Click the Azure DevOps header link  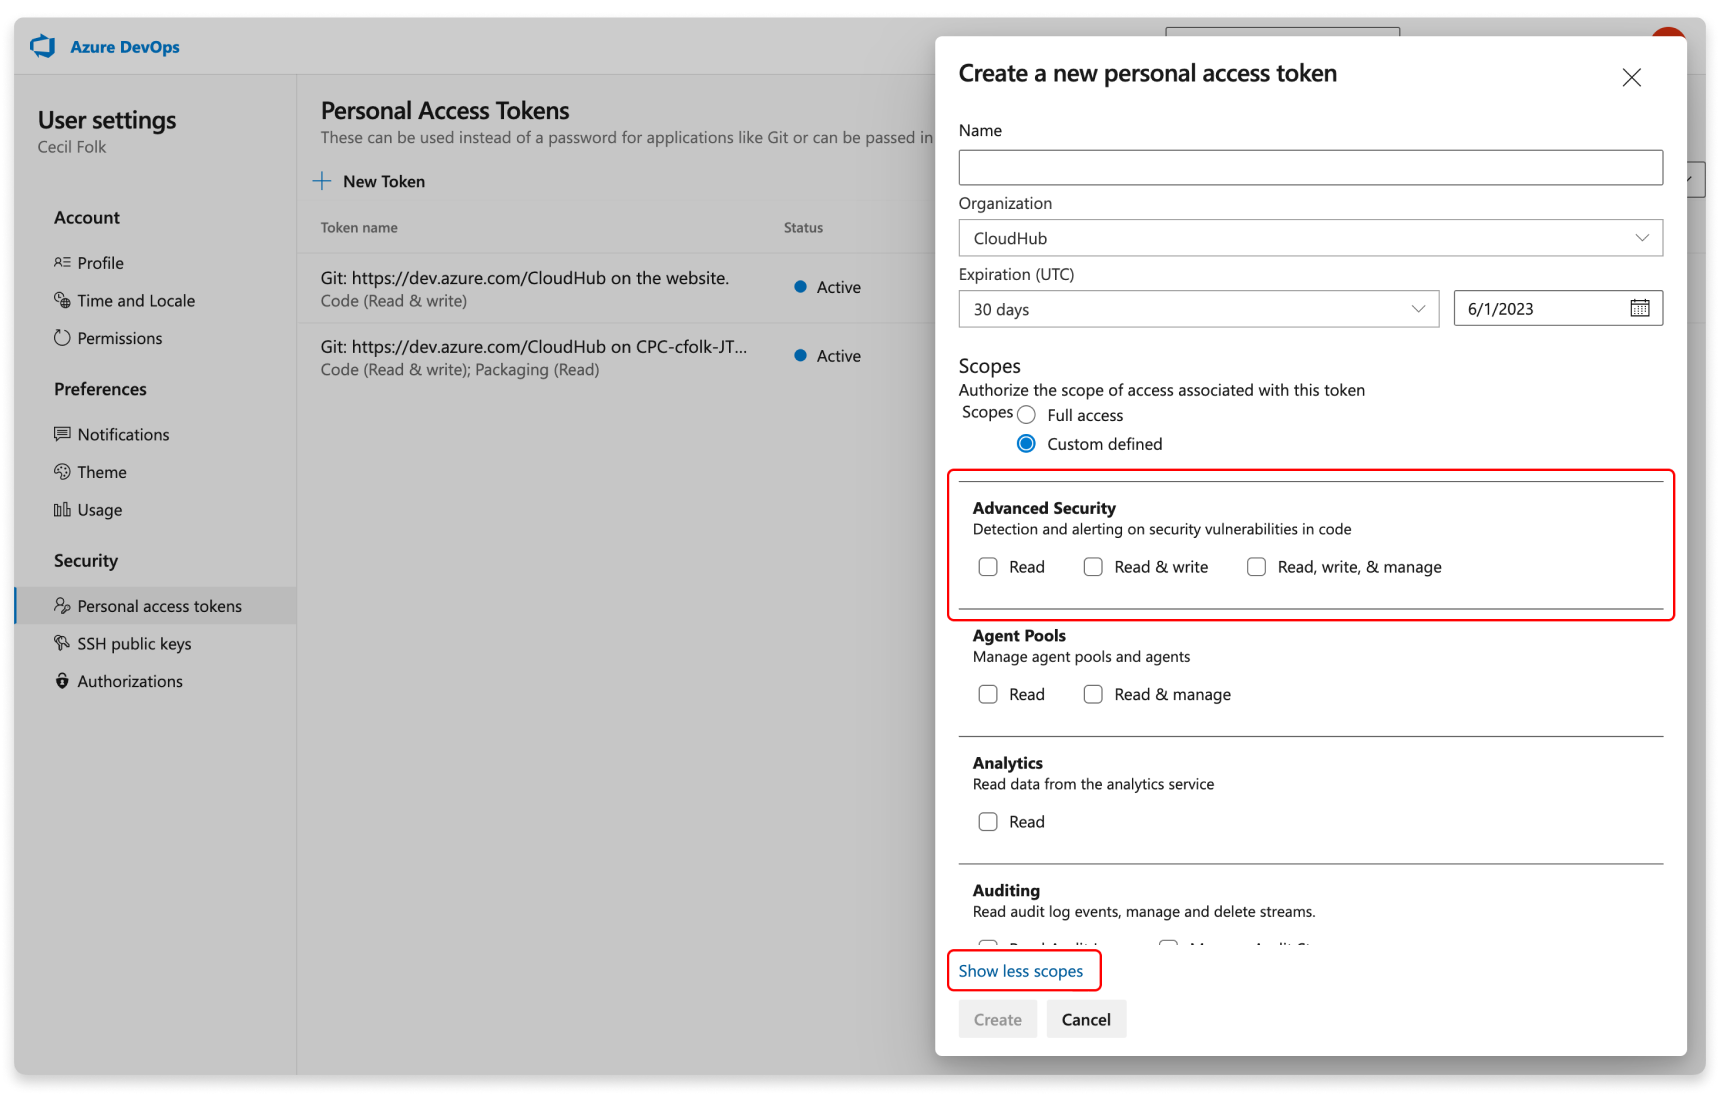[125, 47]
